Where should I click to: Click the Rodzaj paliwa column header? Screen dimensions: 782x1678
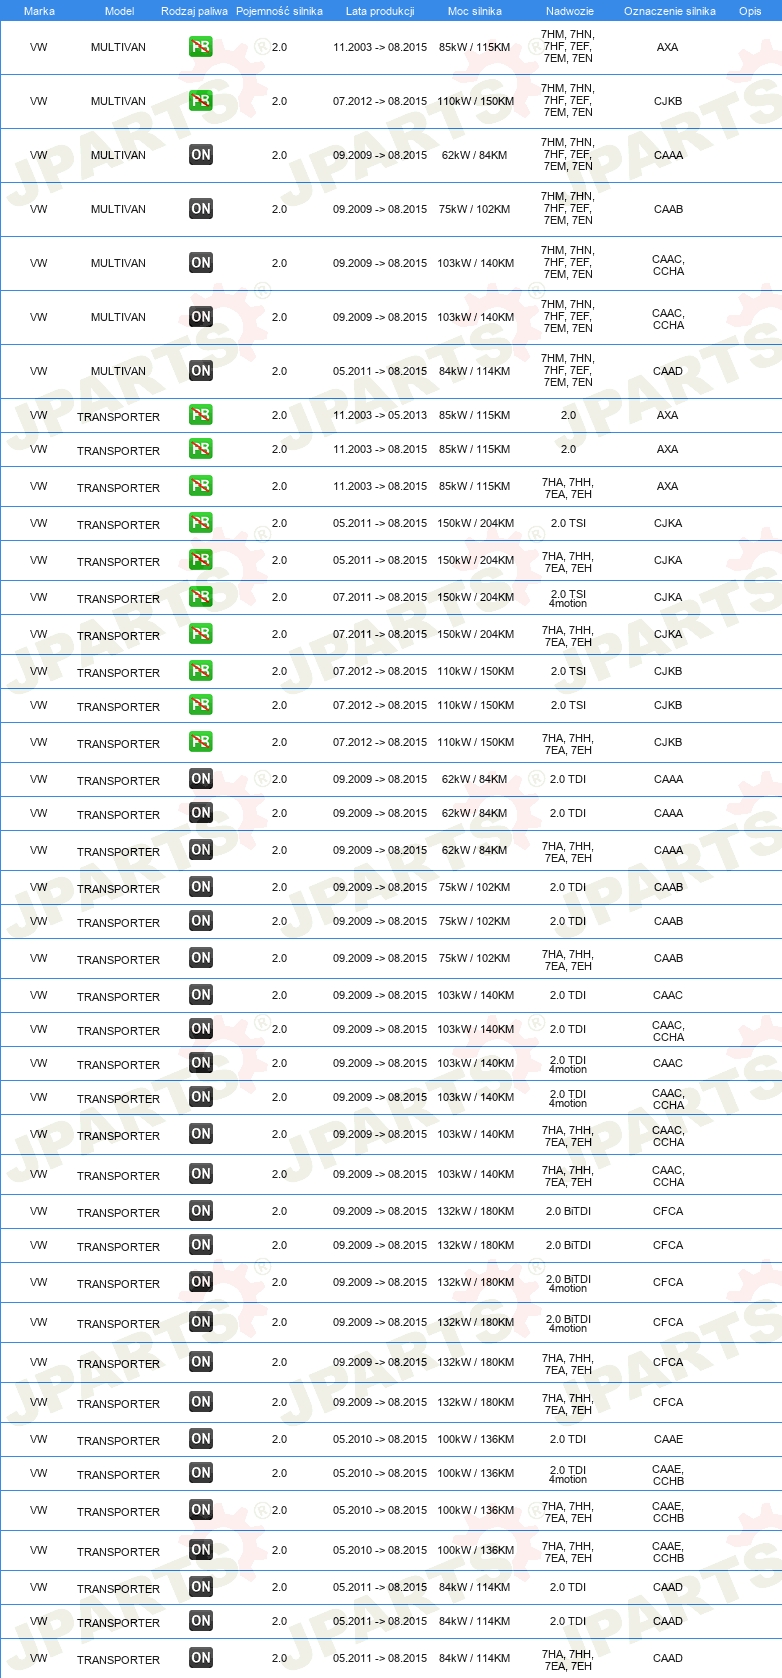(x=194, y=11)
